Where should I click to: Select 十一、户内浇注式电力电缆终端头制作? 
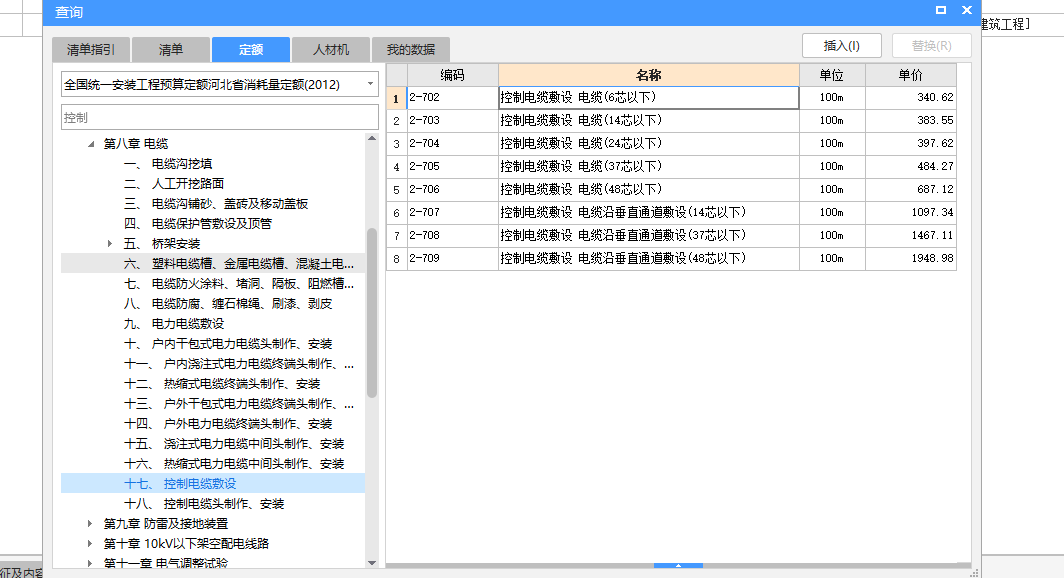pyautogui.click(x=239, y=364)
